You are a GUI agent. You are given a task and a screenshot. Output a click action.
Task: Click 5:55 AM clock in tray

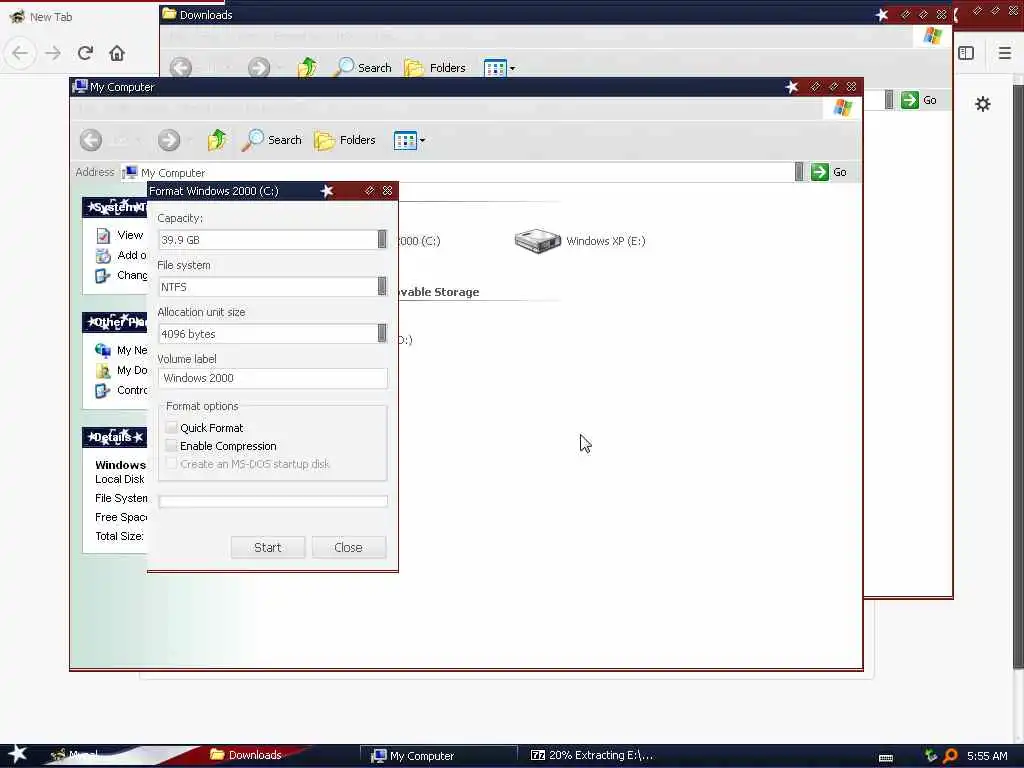point(987,756)
